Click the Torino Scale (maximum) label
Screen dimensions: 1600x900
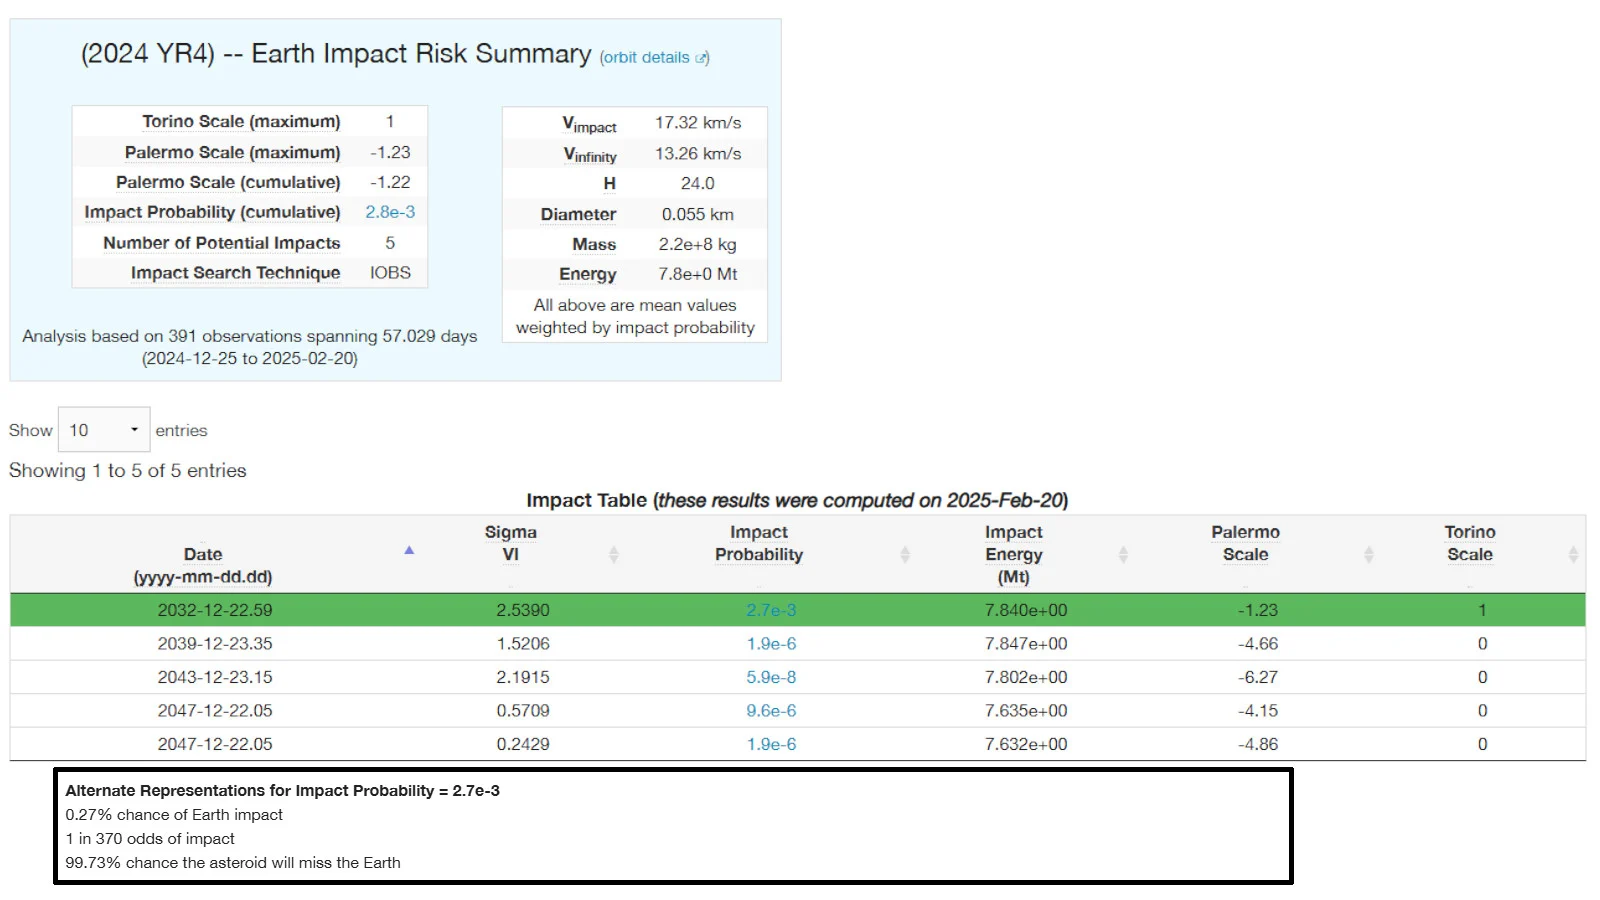click(241, 121)
